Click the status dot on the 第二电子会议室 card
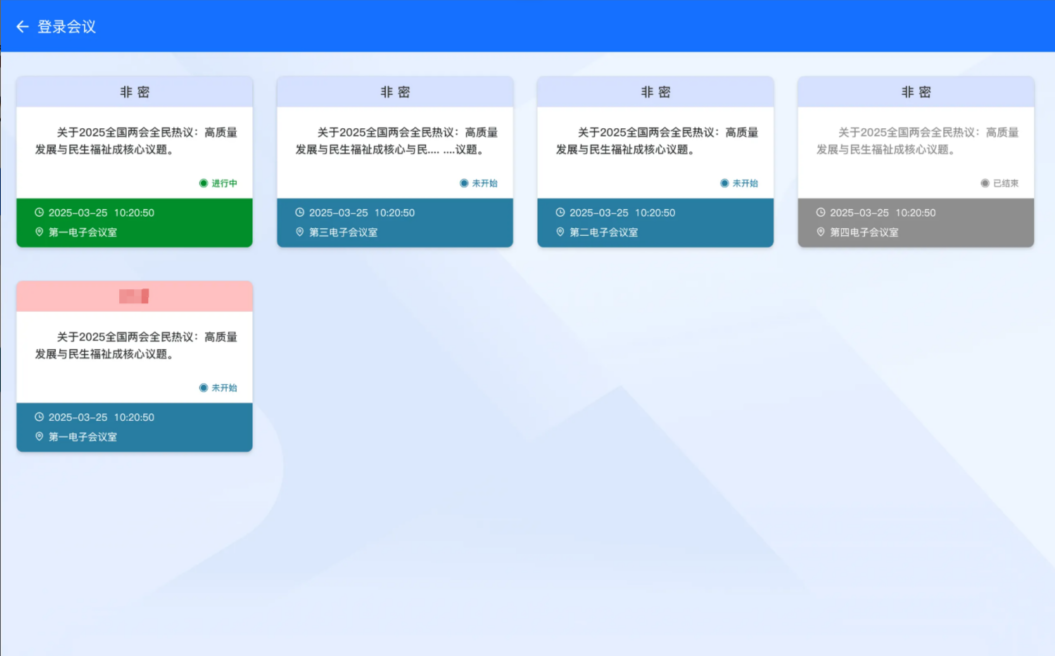1055x656 pixels. pos(724,183)
